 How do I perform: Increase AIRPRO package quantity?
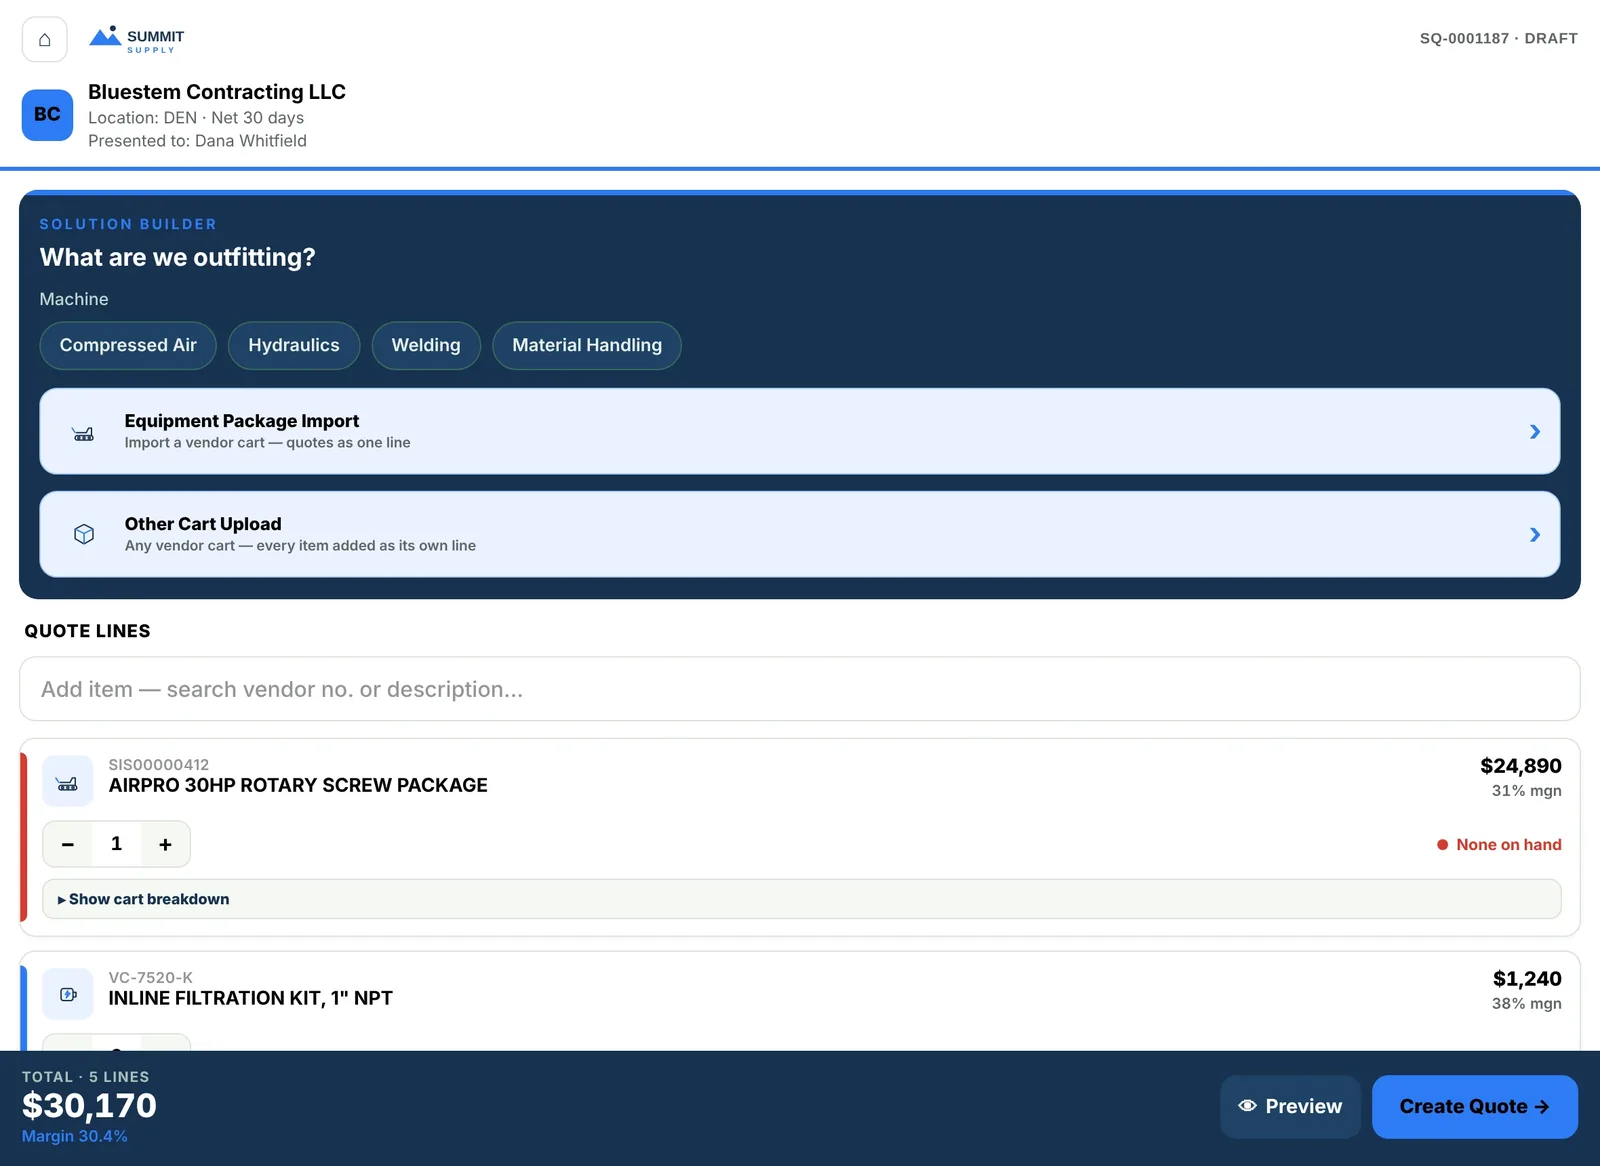coord(165,844)
